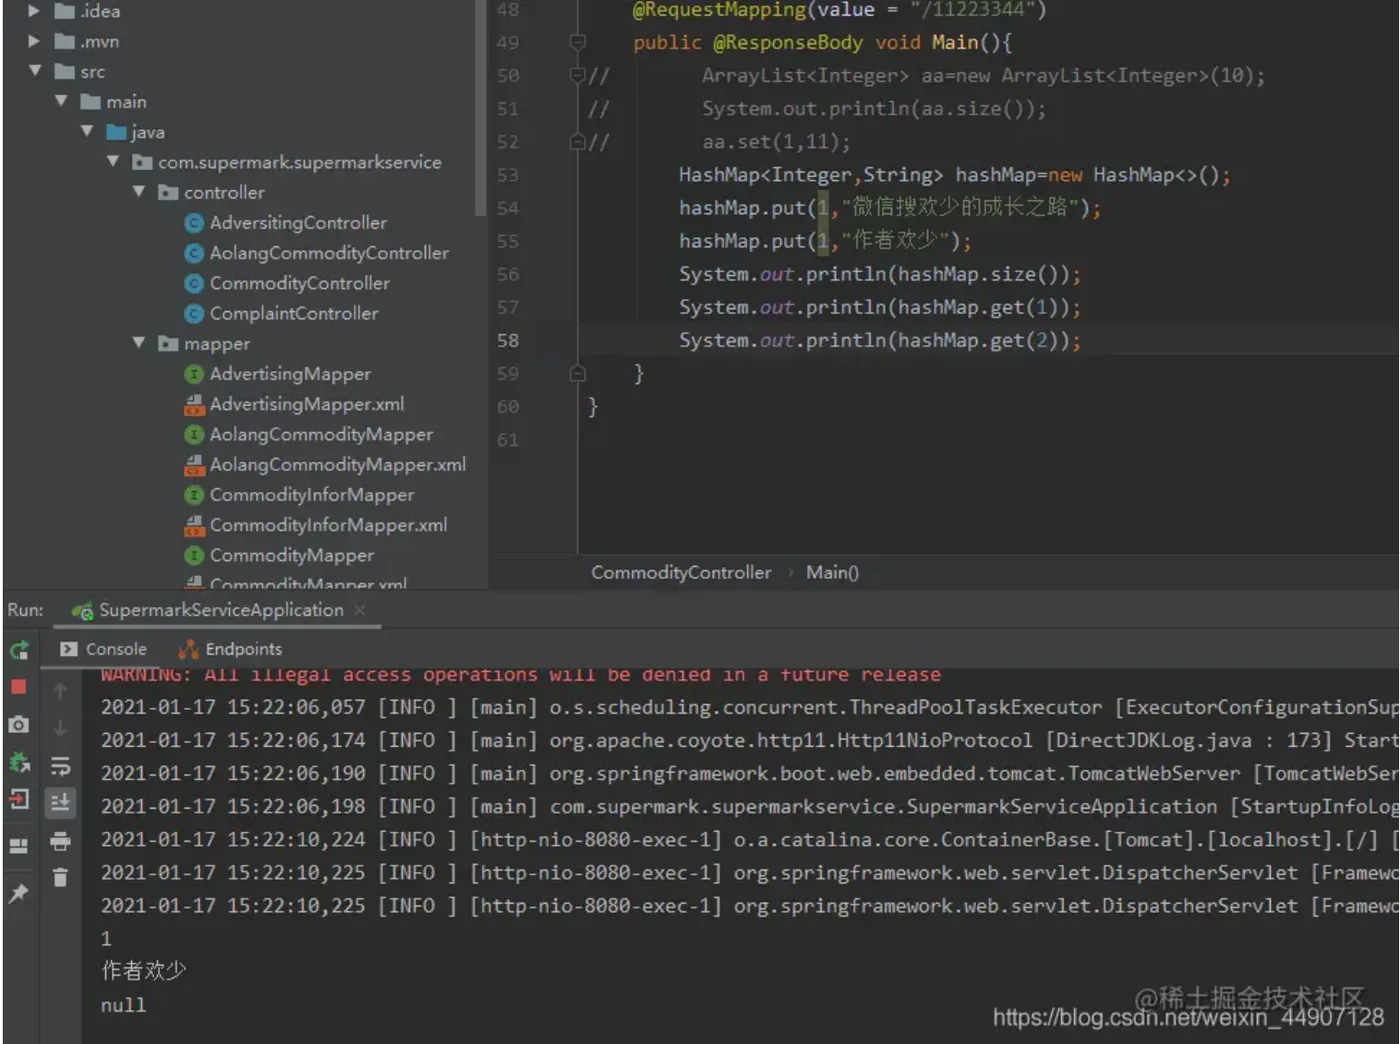Viewport: 1400px width, 1044px height.
Task: Stop the running application with the red square
Action: pyautogui.click(x=19, y=687)
